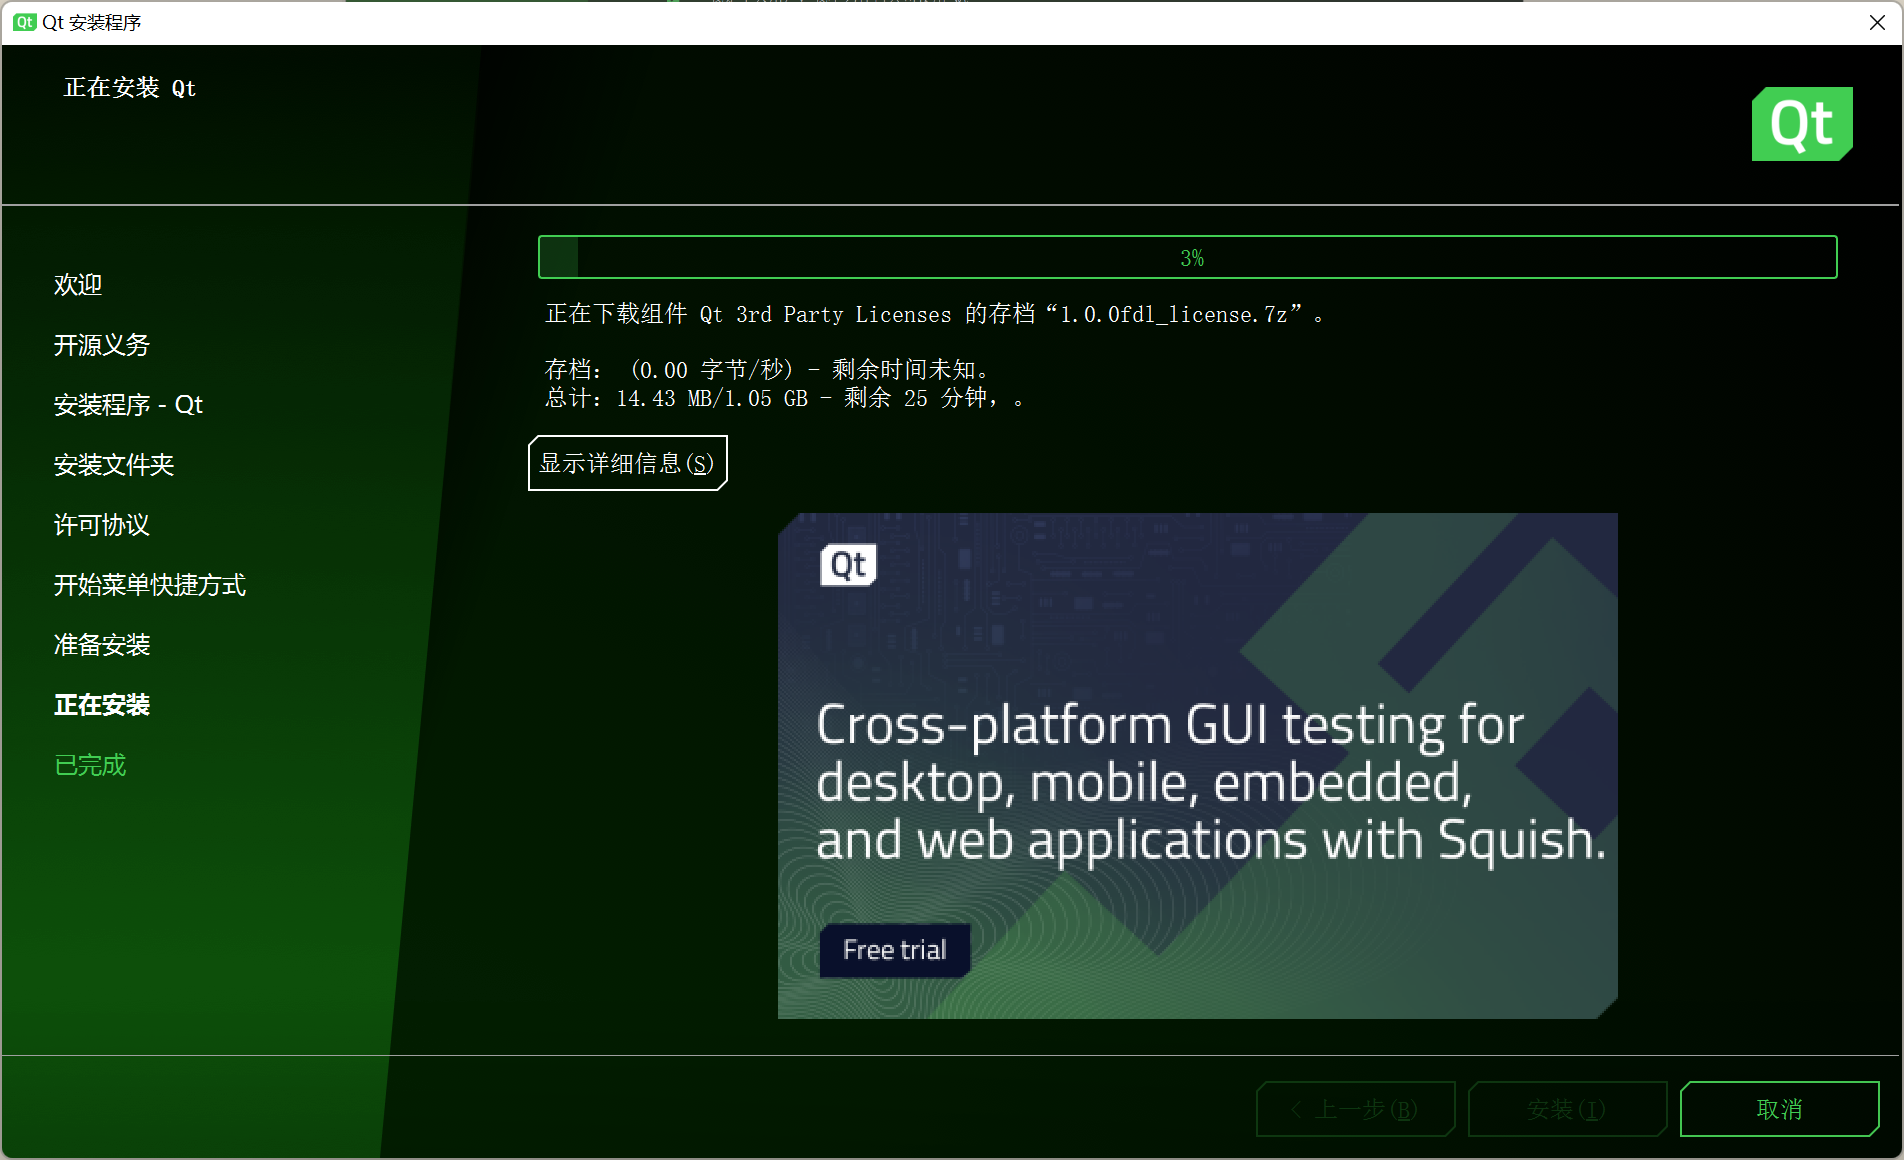Click the 正在安装 Qt page heading

click(x=130, y=88)
